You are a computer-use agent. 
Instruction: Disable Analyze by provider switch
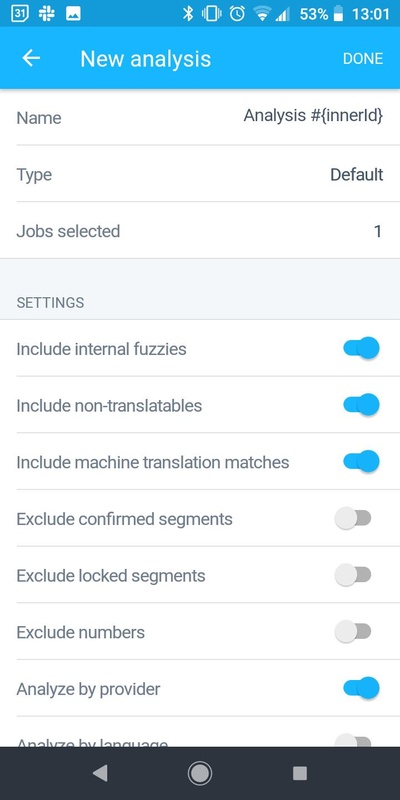point(361,688)
